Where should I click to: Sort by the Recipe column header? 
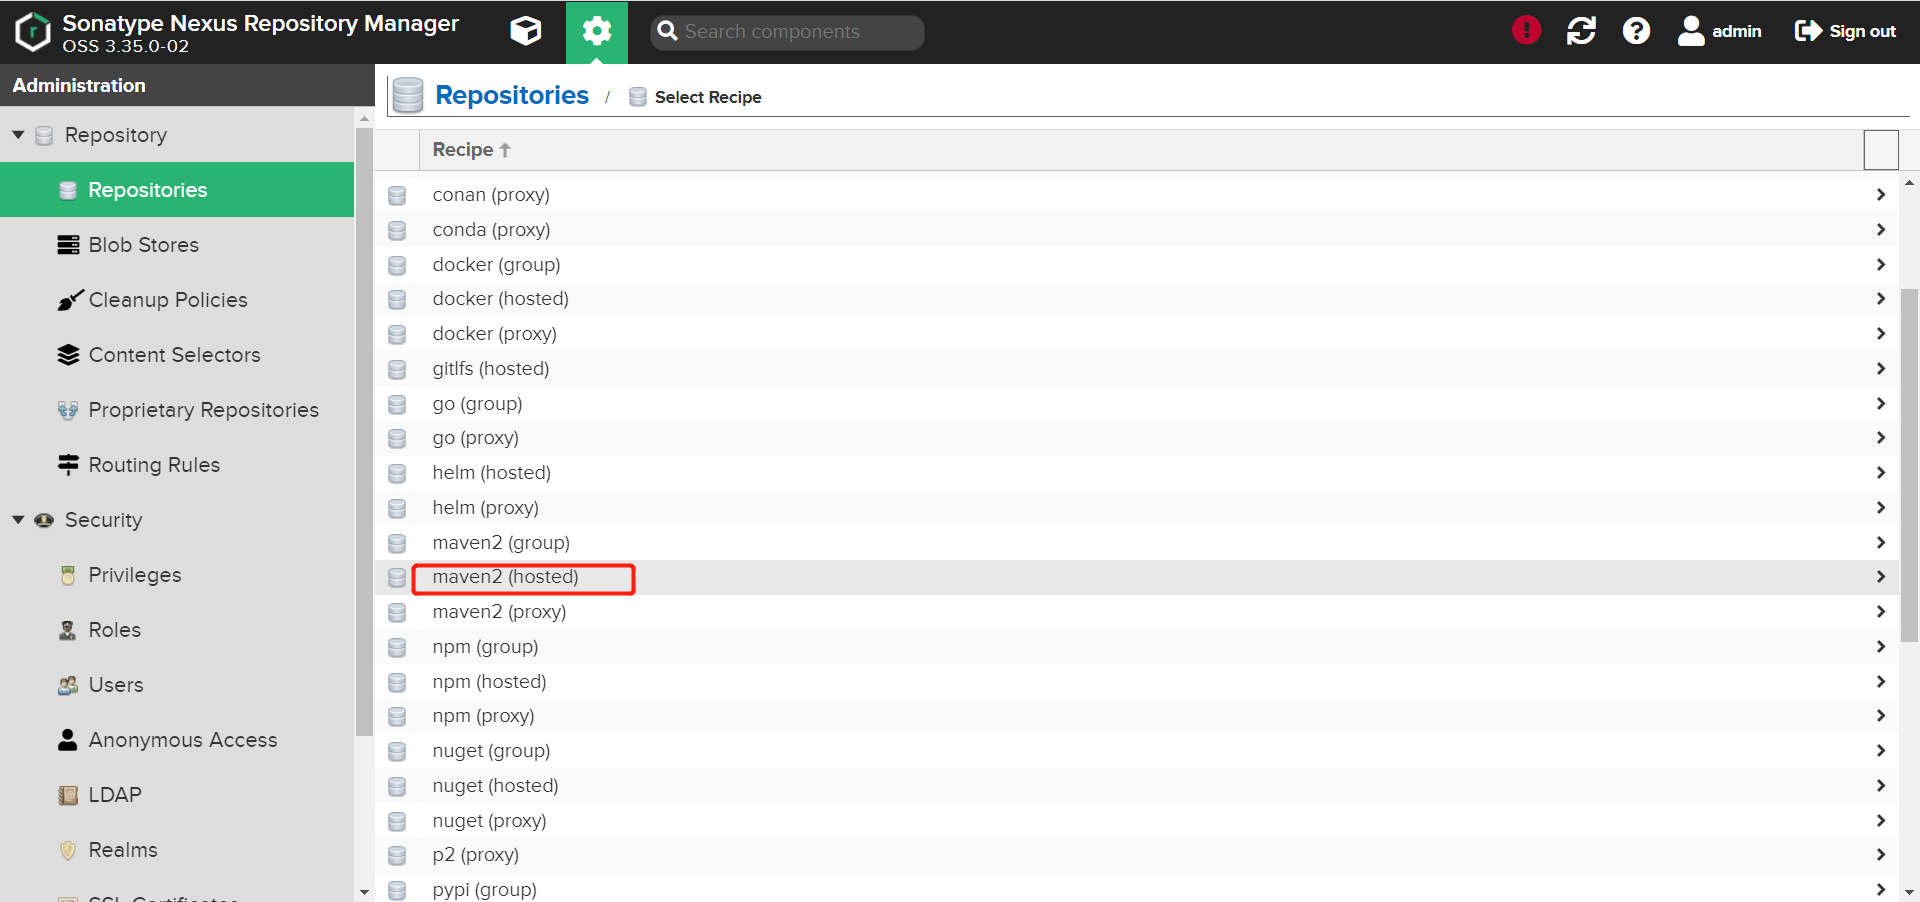tap(471, 150)
